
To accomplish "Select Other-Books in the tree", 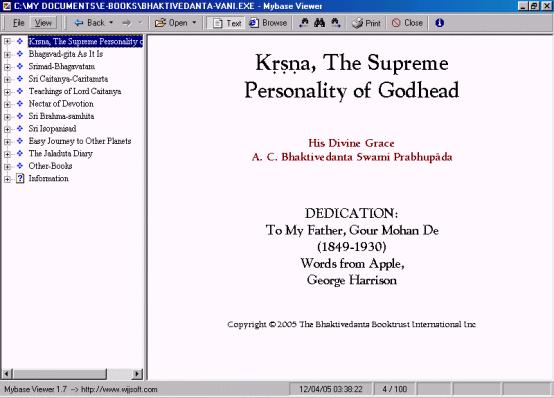I will pos(50,166).
